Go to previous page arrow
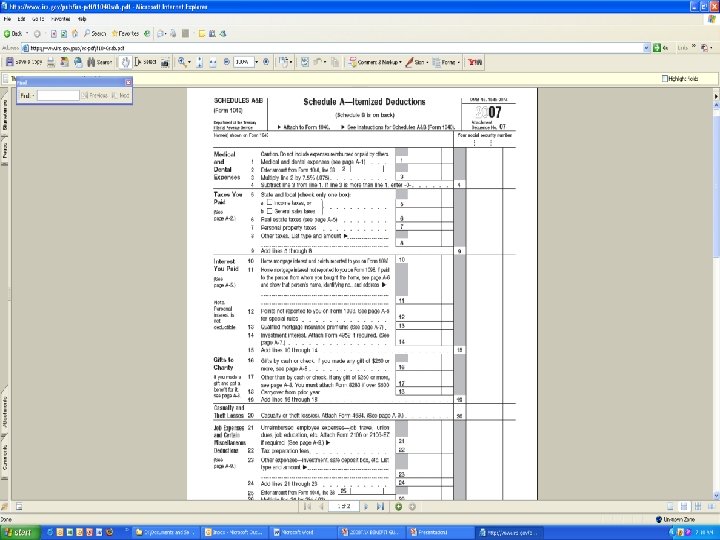 click(x=321, y=506)
